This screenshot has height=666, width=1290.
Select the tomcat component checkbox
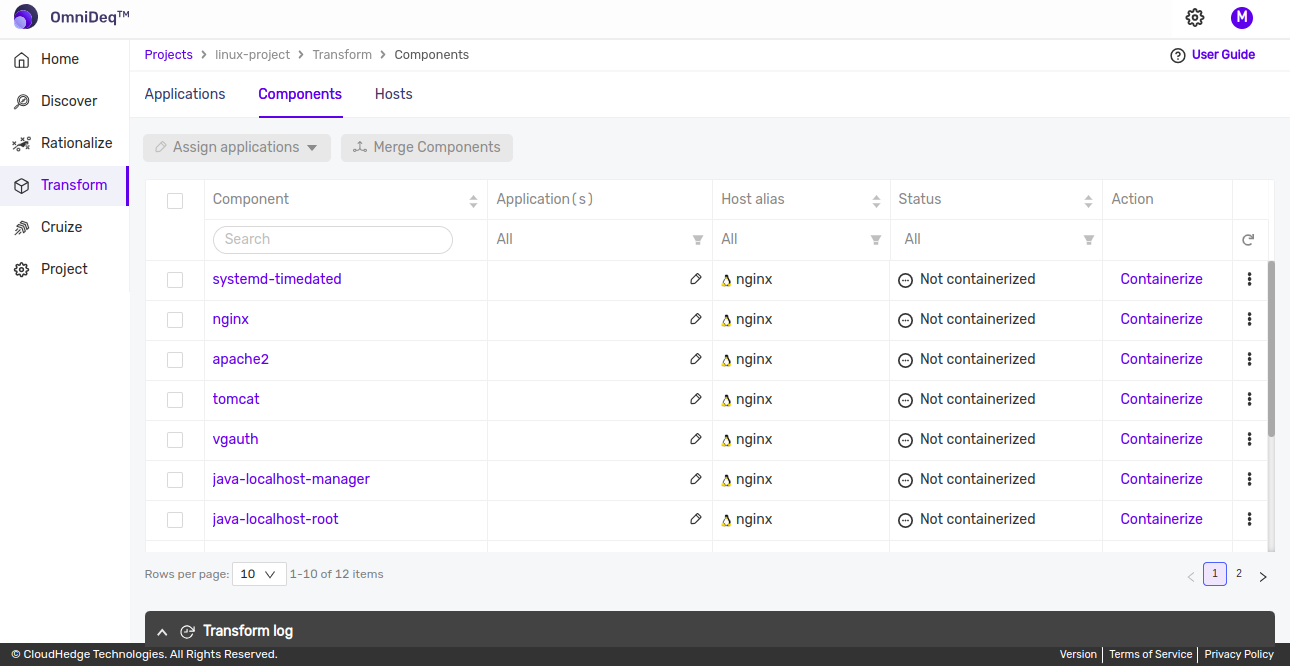175,400
